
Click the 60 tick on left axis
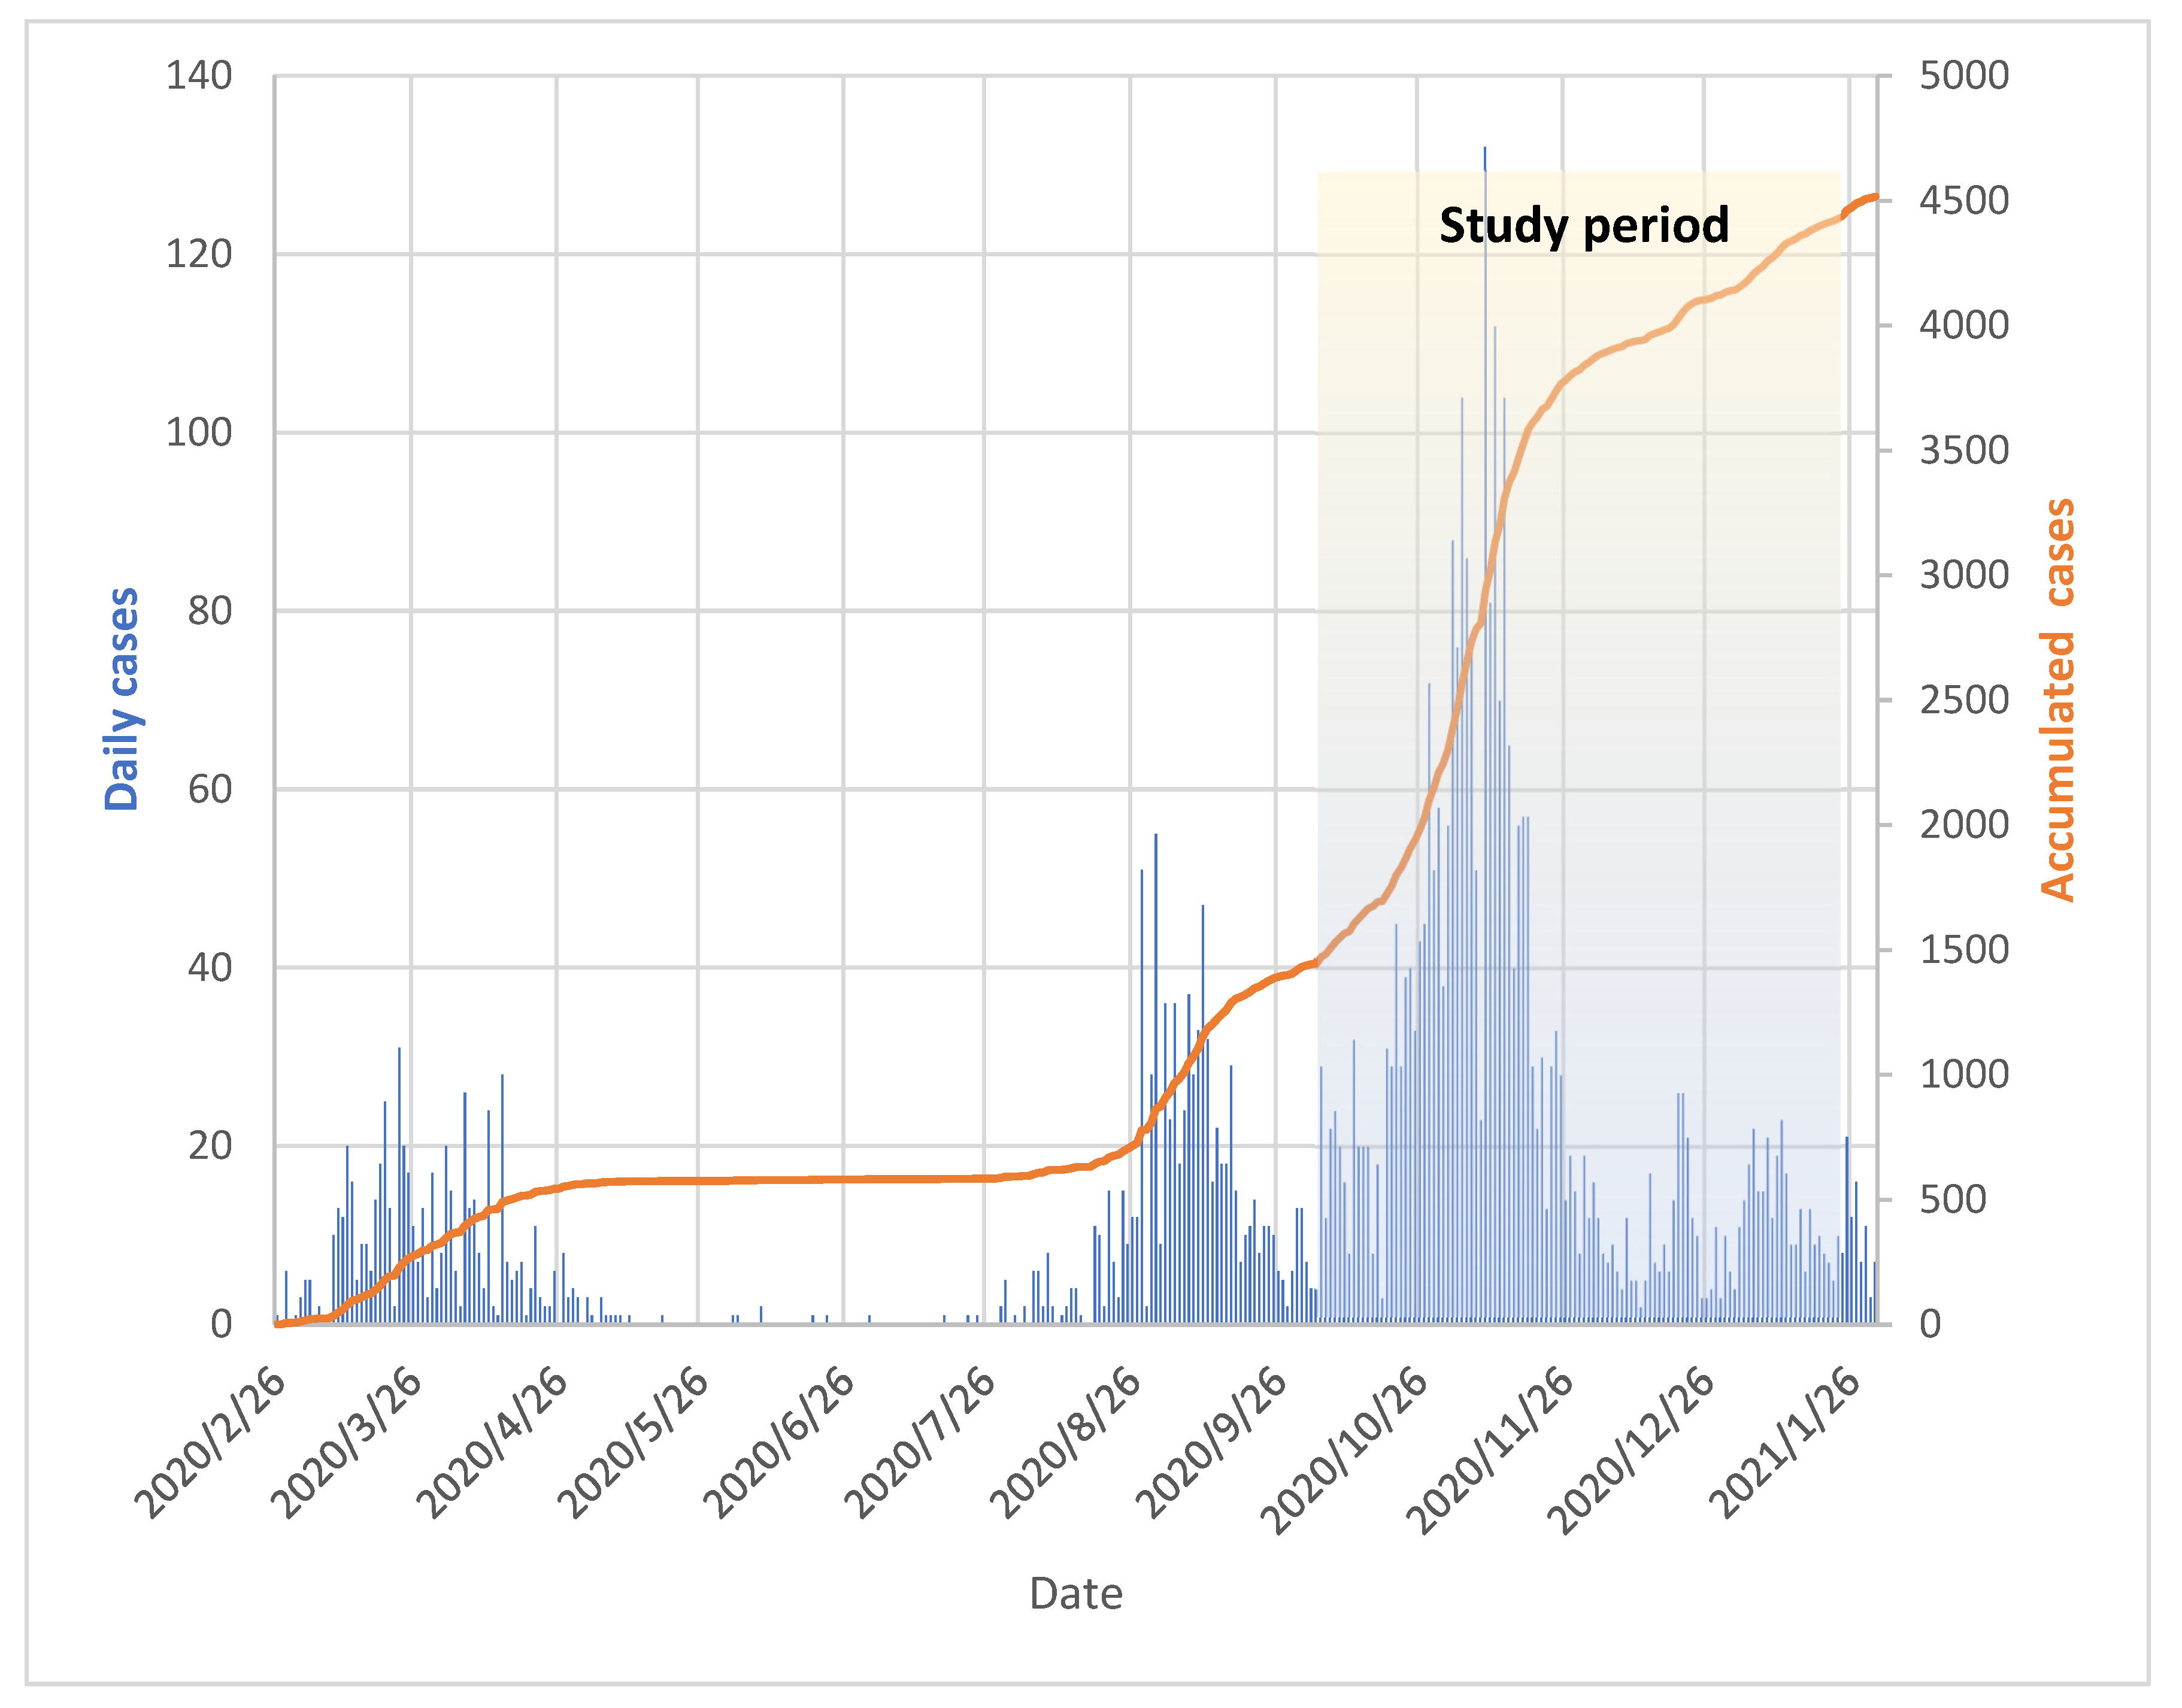coord(209,789)
